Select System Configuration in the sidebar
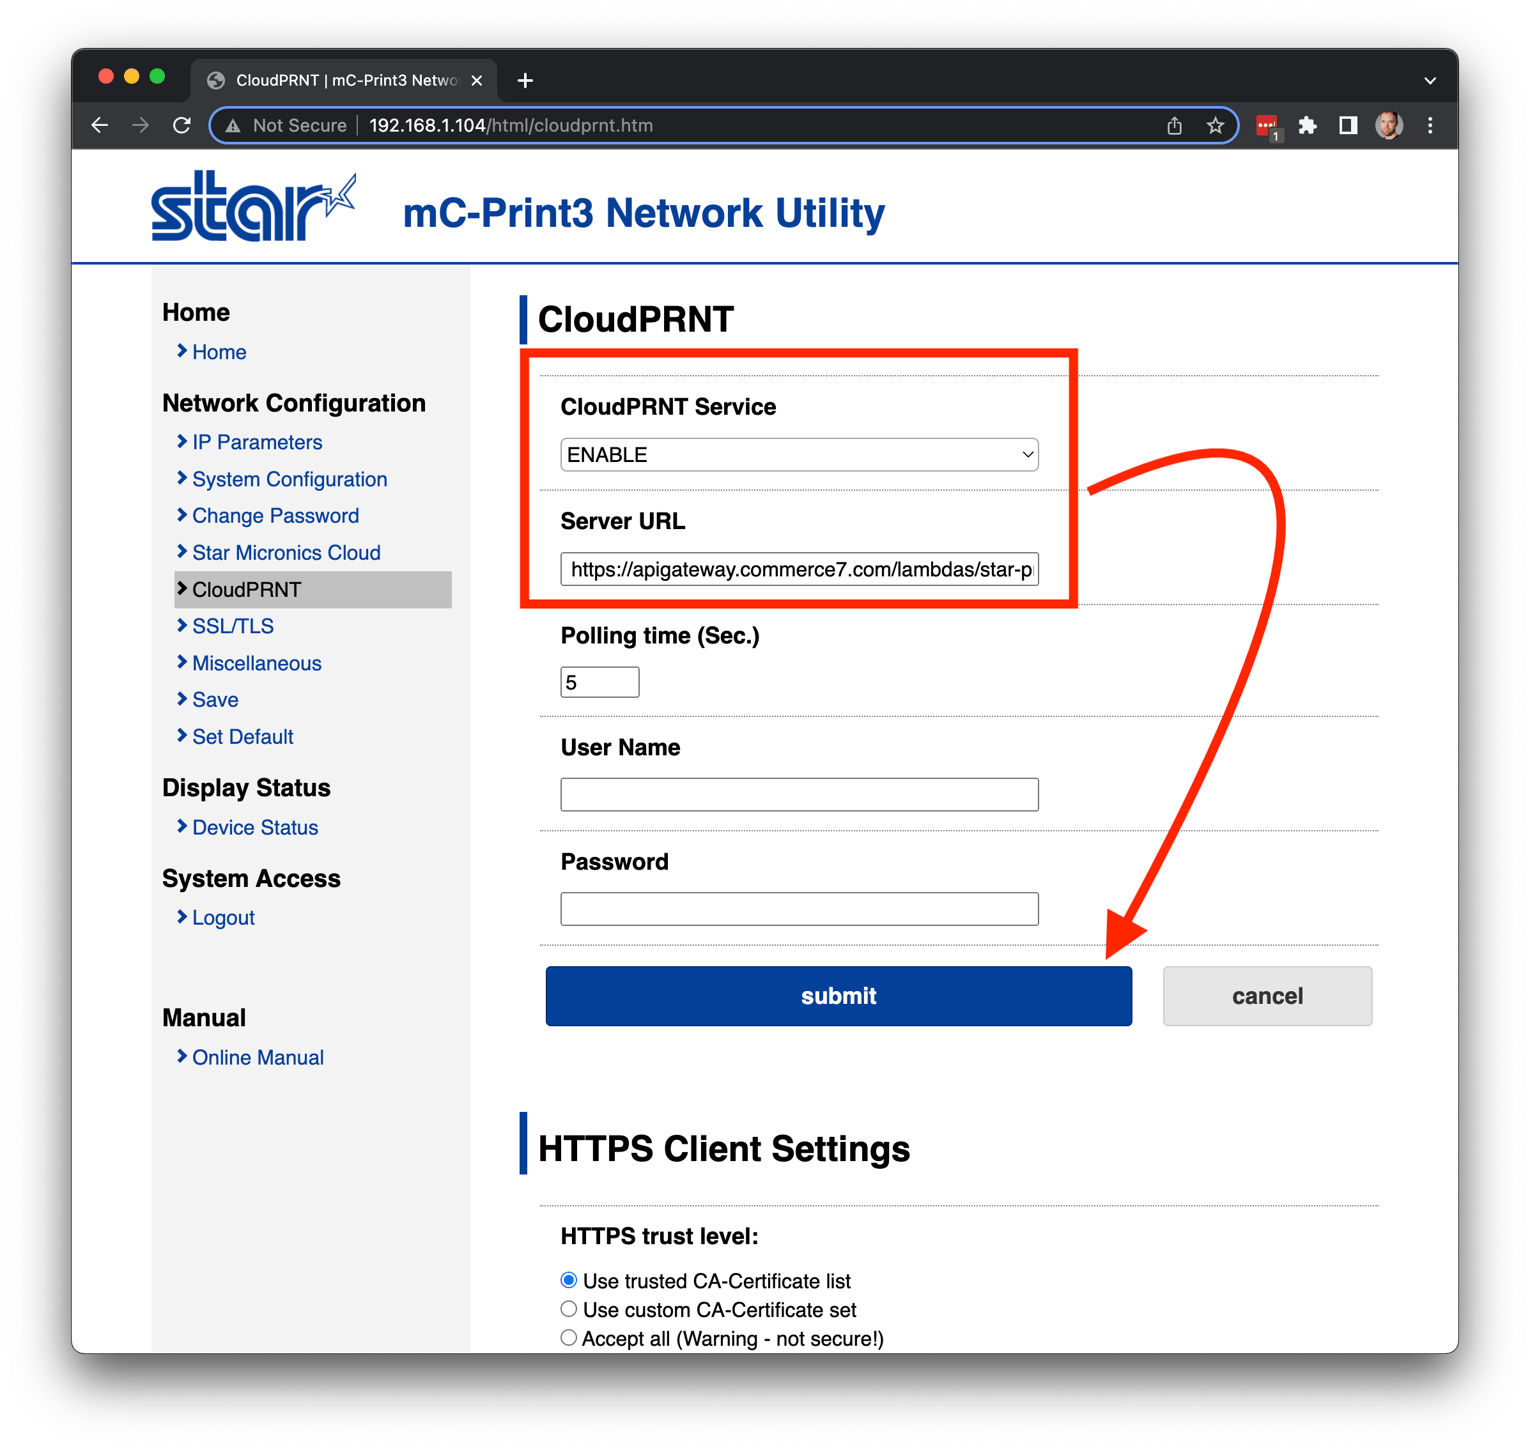The width and height of the screenshot is (1530, 1448). pyautogui.click(x=289, y=479)
